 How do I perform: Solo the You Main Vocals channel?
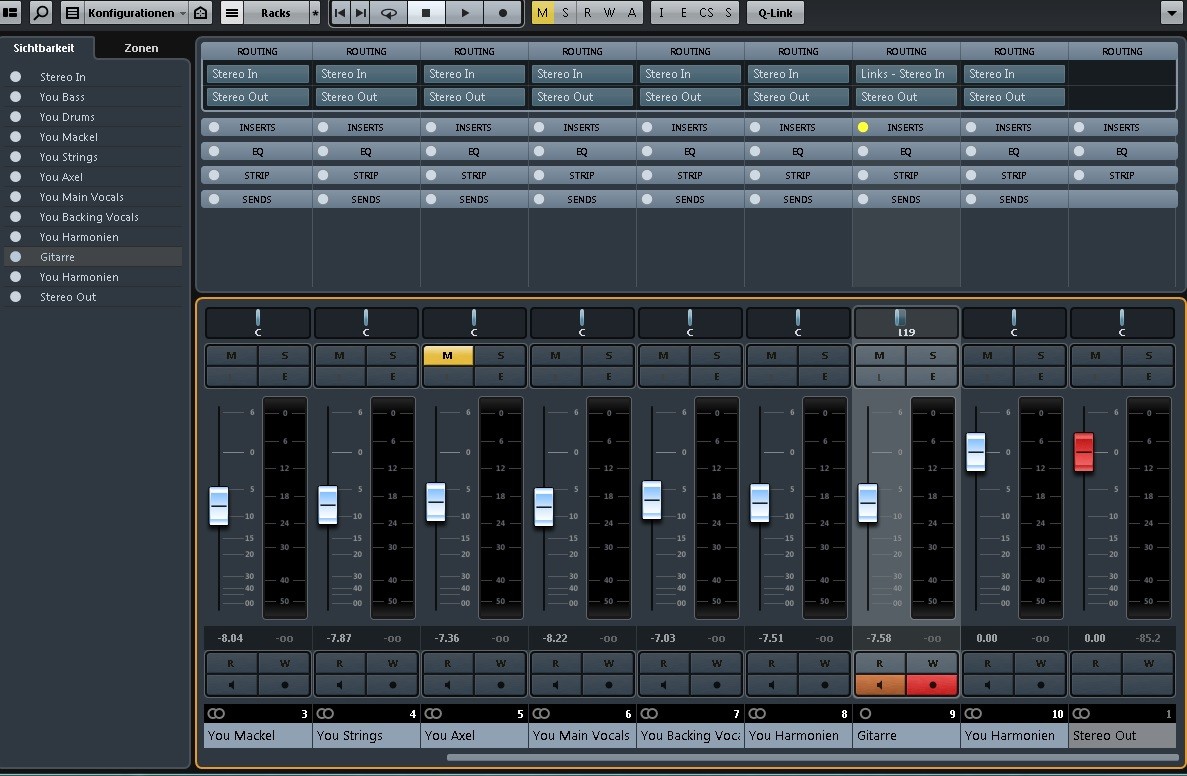click(x=609, y=355)
